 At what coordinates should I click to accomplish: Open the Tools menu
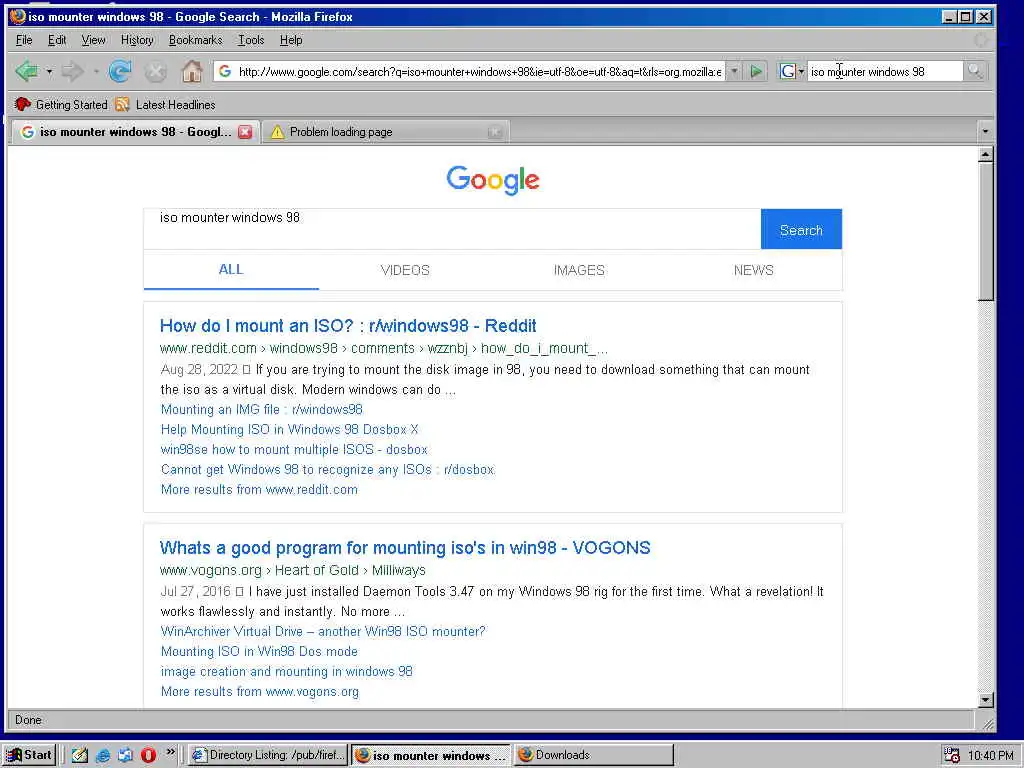tap(251, 40)
